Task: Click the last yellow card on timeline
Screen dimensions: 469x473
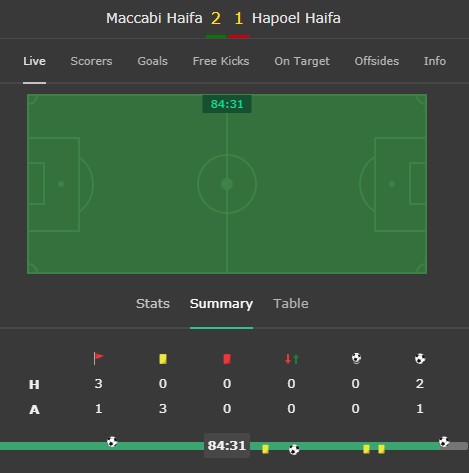Action: [381, 449]
